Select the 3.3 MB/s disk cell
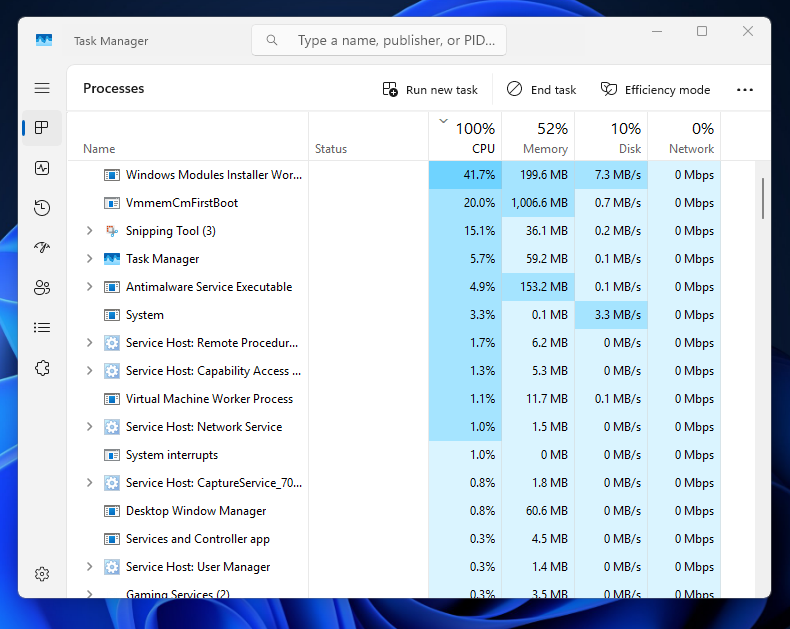 coord(611,315)
